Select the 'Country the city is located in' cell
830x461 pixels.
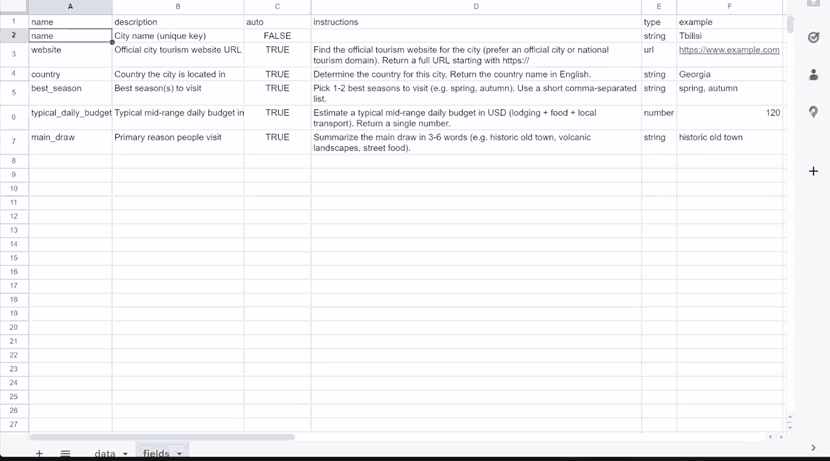point(178,74)
